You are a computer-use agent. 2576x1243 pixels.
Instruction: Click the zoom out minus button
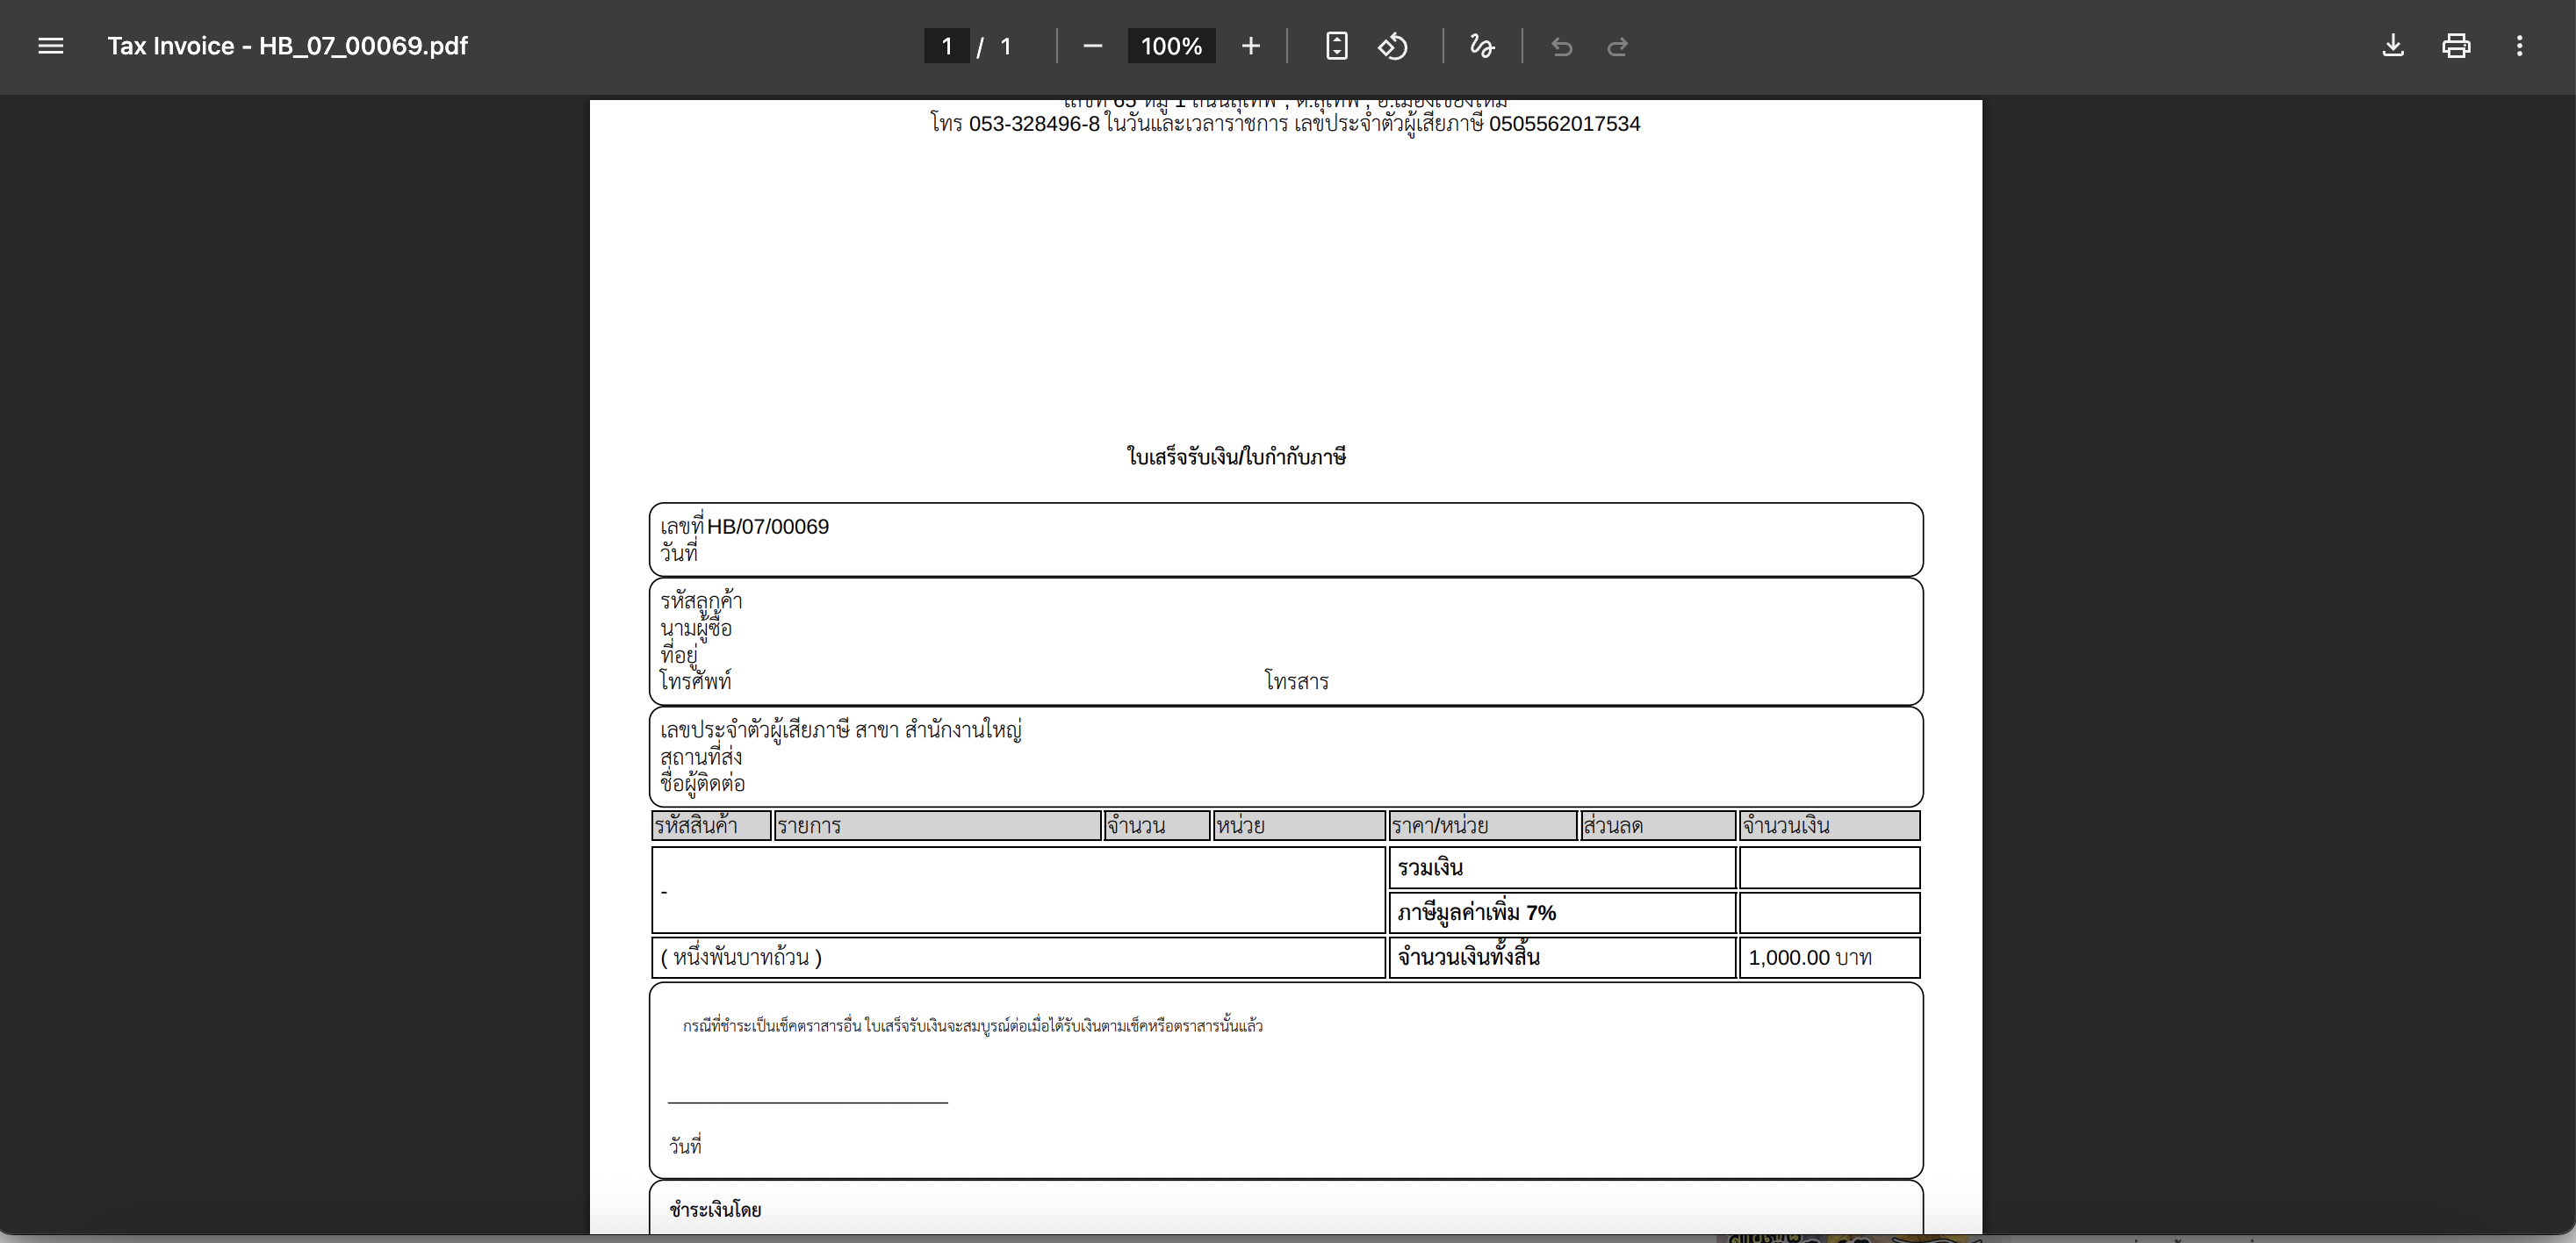pos(1092,46)
